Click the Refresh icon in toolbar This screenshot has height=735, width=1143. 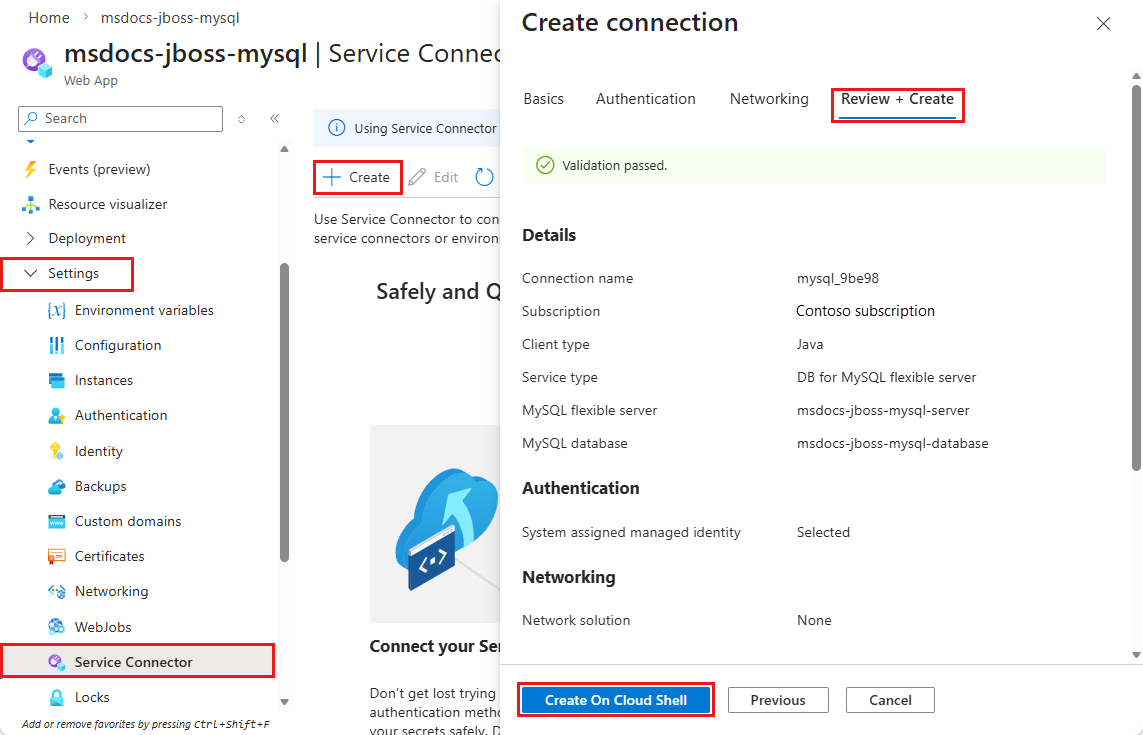tap(484, 177)
